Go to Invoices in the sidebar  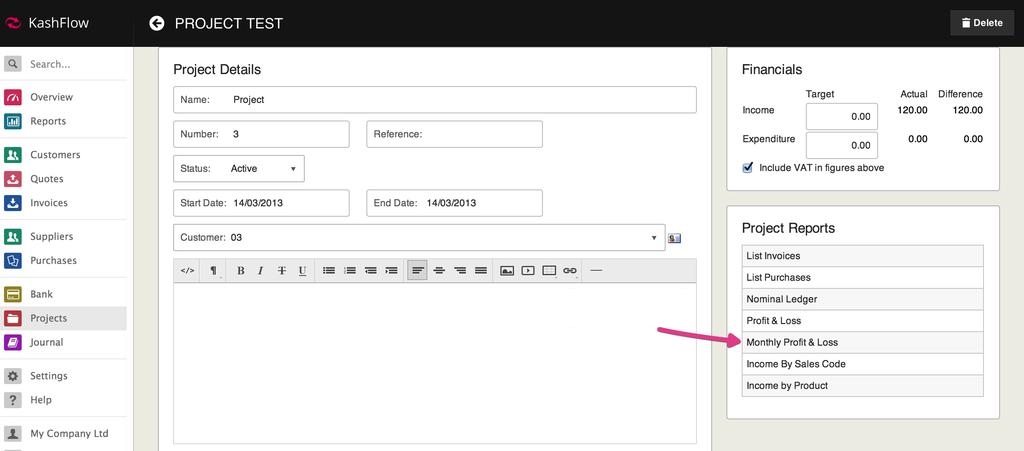(49, 203)
